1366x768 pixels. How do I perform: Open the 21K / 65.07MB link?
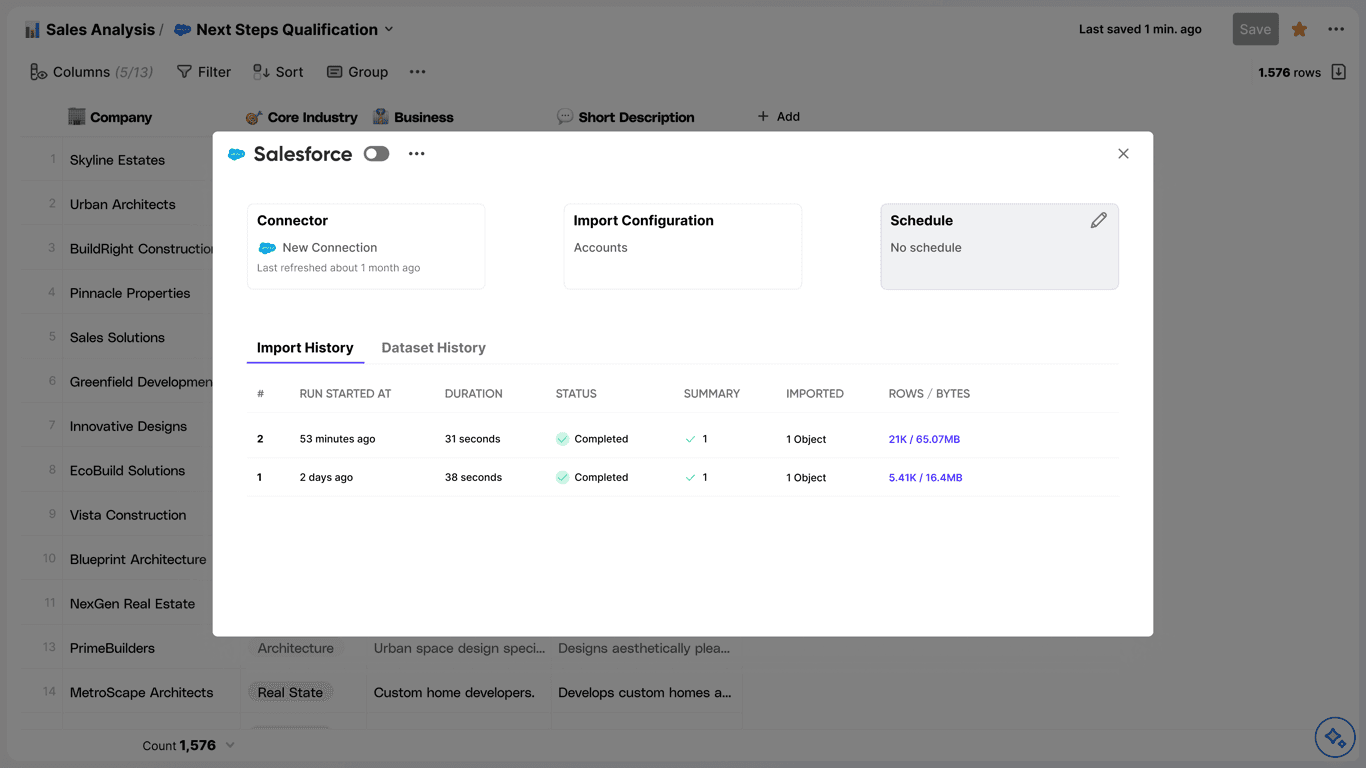[924, 439]
